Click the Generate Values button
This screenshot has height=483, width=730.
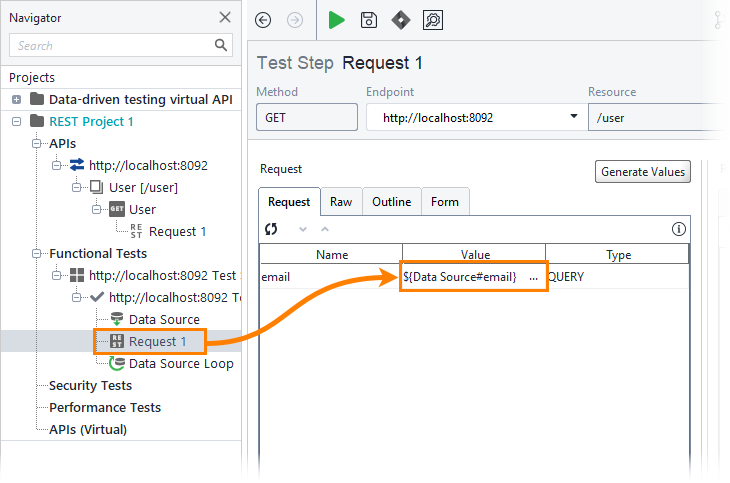pos(642,172)
